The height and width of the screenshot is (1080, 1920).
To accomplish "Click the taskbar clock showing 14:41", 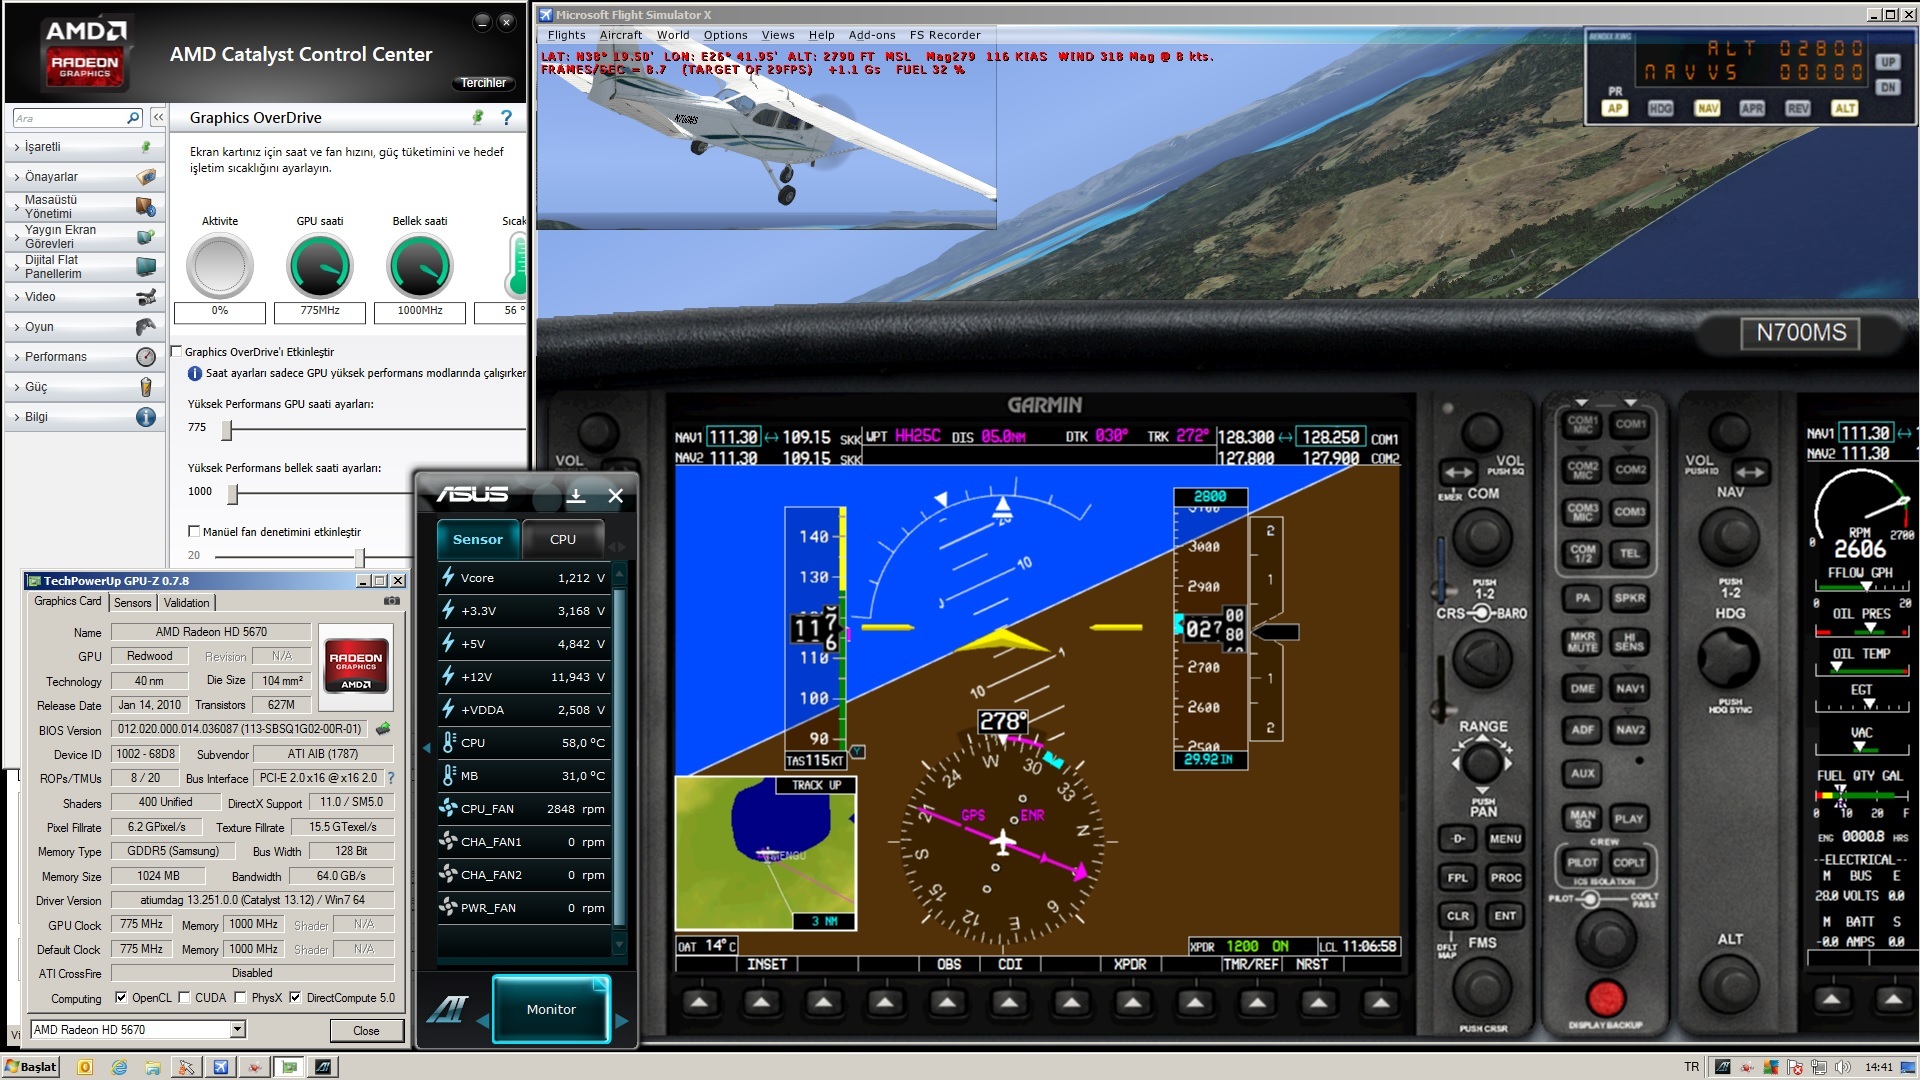I will click(1879, 1067).
